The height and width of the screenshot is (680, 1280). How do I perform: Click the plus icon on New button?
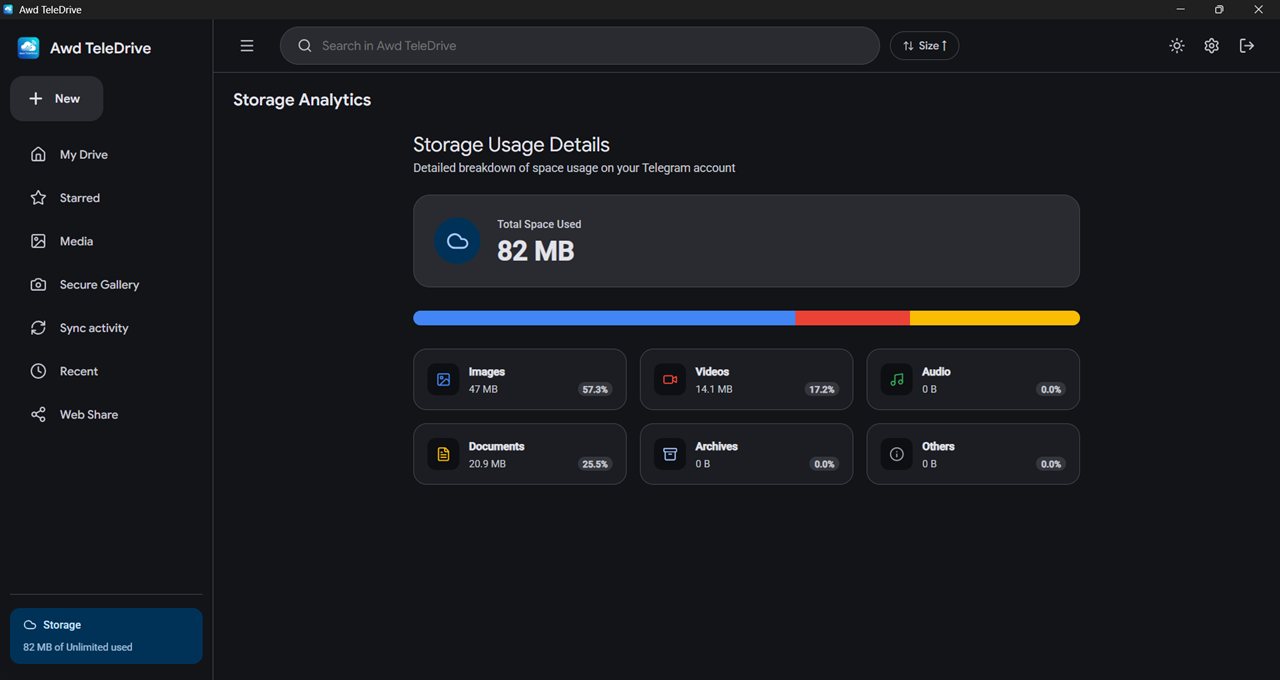pyautogui.click(x=36, y=98)
